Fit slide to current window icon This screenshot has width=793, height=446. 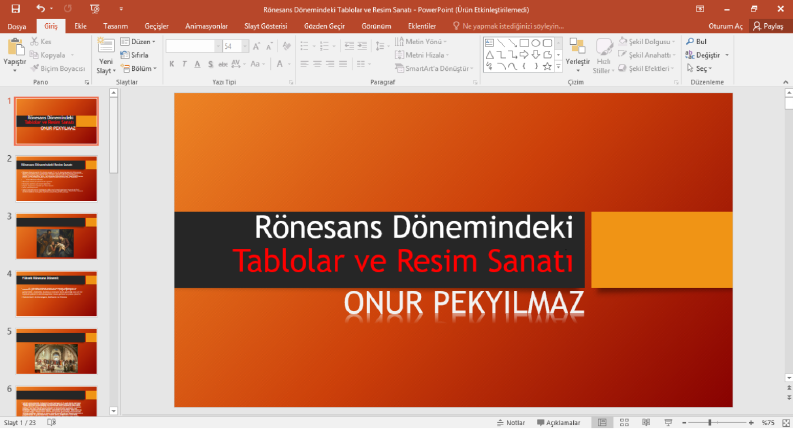click(x=786, y=423)
